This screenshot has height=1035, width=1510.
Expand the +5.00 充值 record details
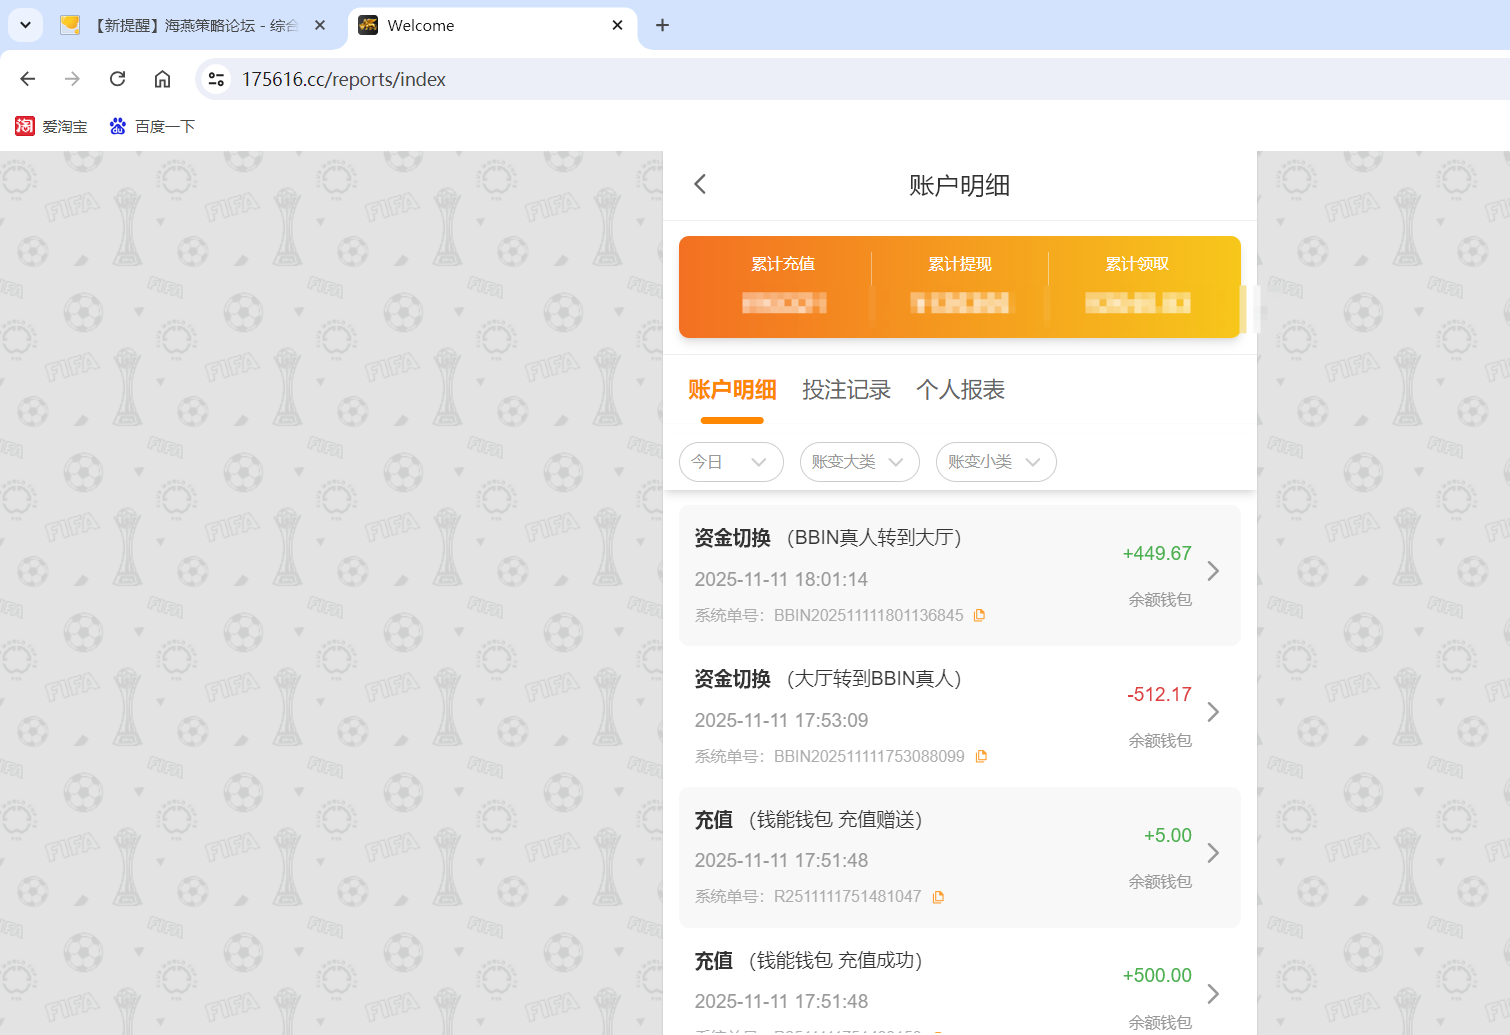pos(1213,853)
